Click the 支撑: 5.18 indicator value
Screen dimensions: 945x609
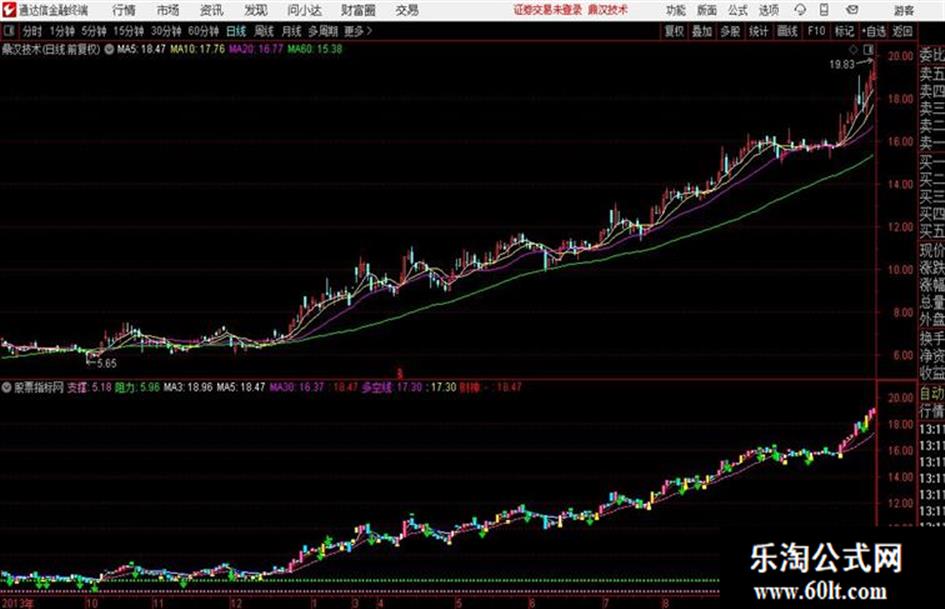point(89,387)
